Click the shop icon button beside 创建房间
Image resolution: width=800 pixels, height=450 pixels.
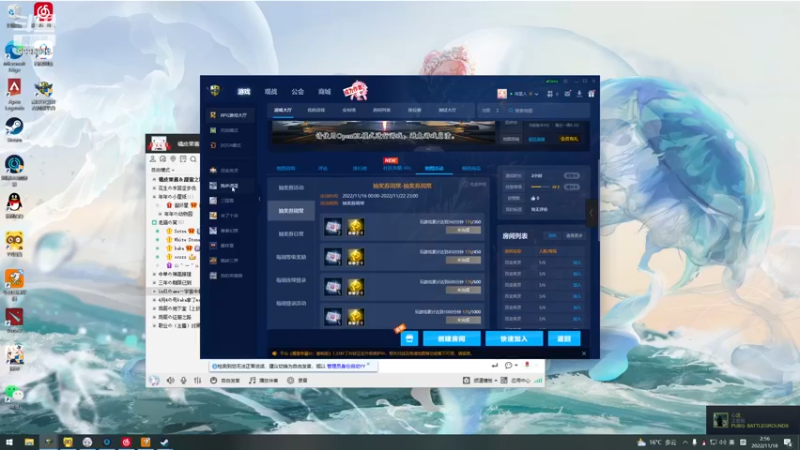409,338
